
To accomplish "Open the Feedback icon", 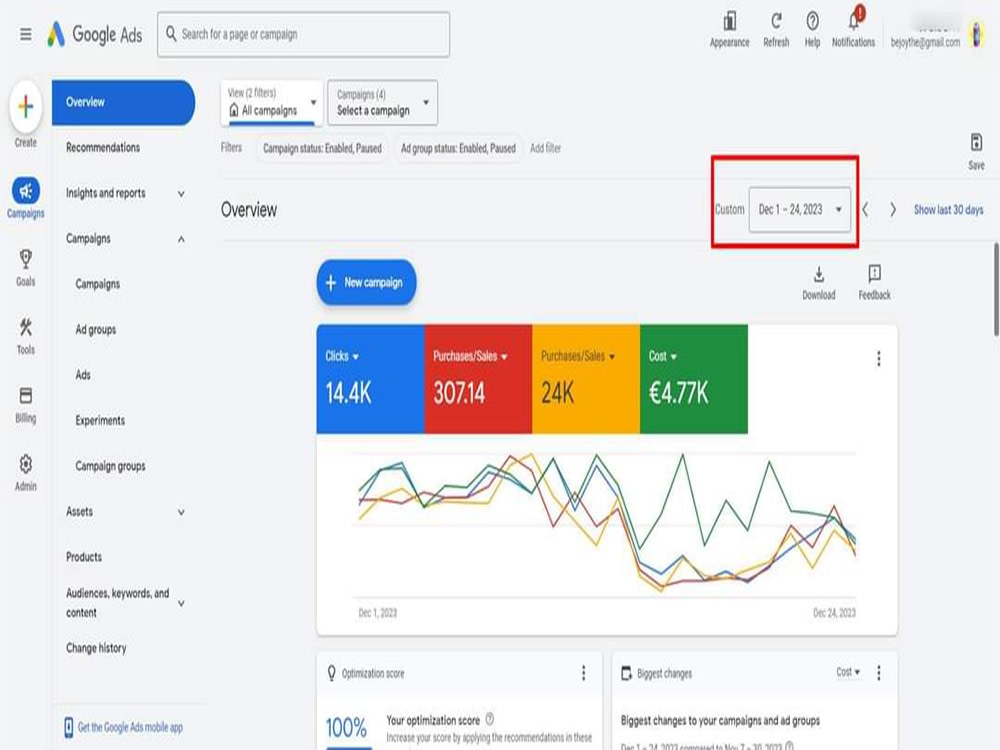I will tap(874, 274).
